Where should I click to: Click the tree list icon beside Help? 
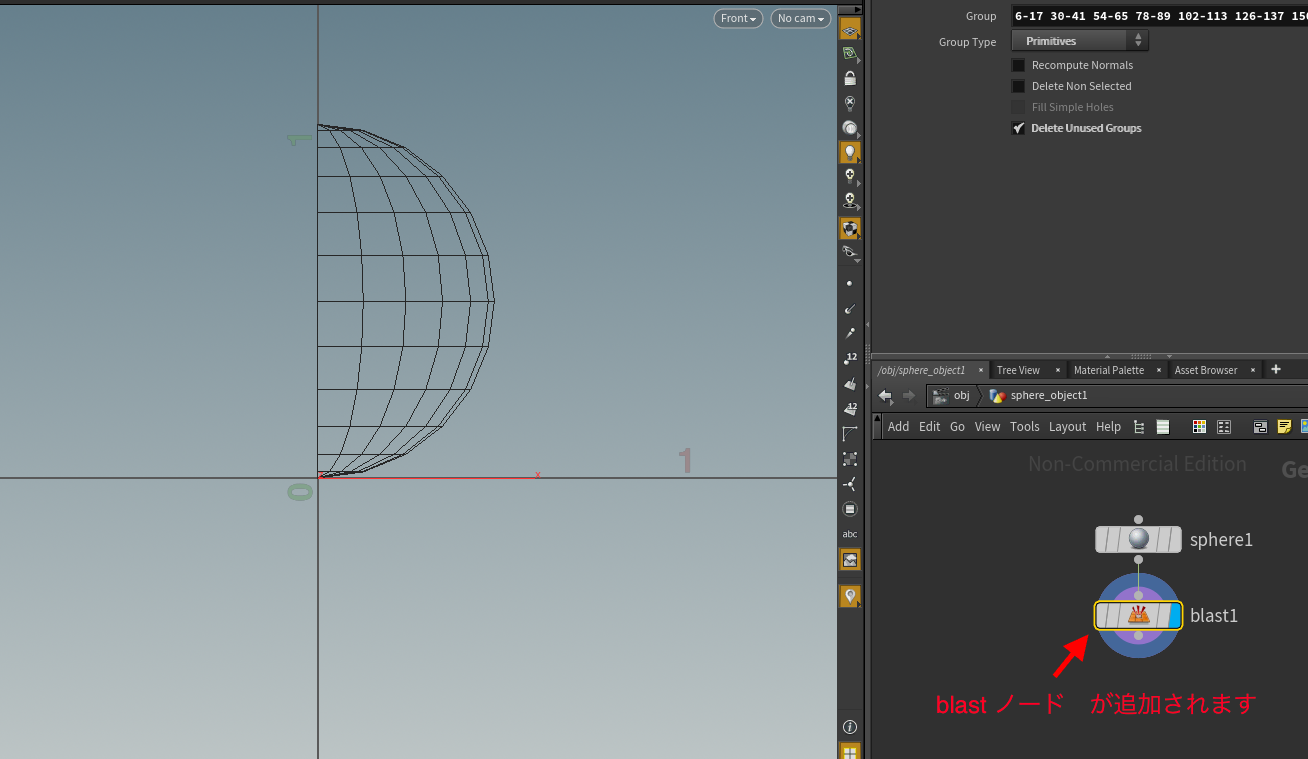pyautogui.click(x=1139, y=427)
